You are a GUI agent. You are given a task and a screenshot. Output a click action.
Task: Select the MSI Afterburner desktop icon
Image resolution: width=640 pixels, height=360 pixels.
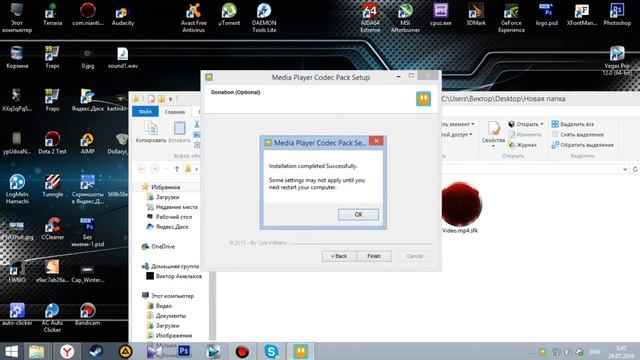click(x=405, y=18)
